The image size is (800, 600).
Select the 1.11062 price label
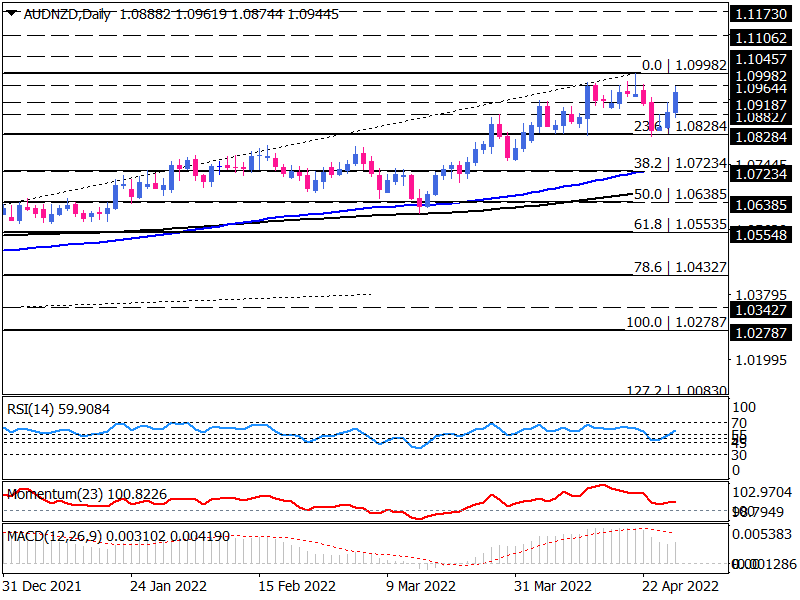click(x=761, y=37)
